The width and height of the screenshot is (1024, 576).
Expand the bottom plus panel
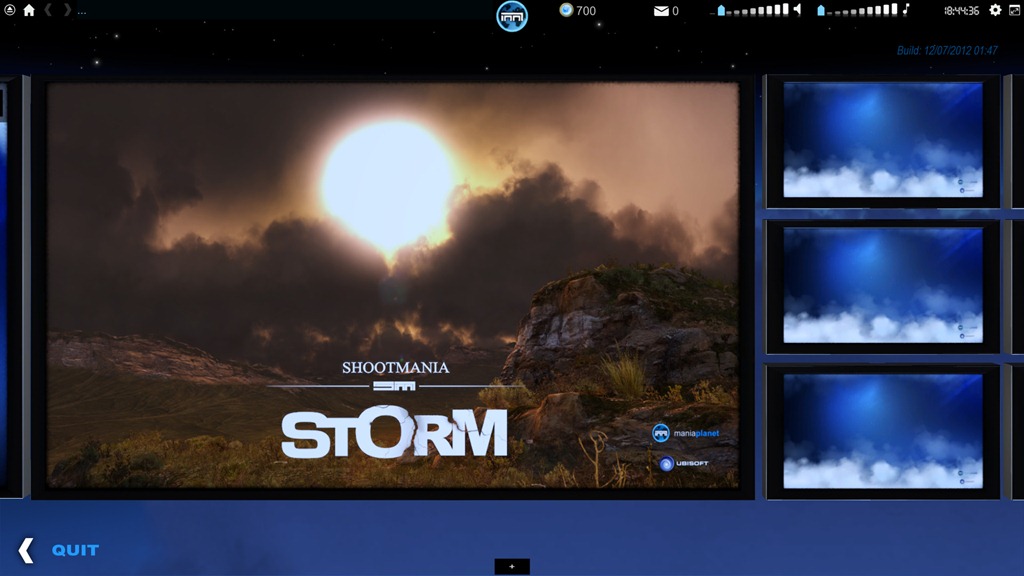[512, 566]
